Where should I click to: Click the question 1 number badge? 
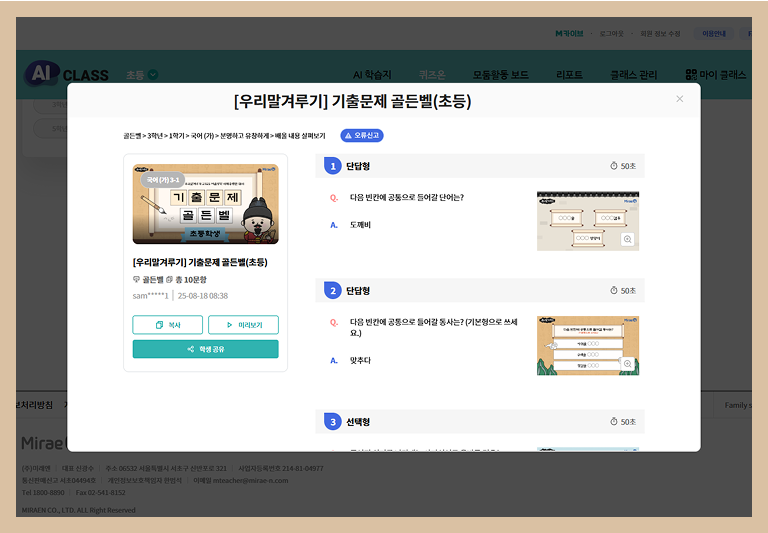click(332, 166)
